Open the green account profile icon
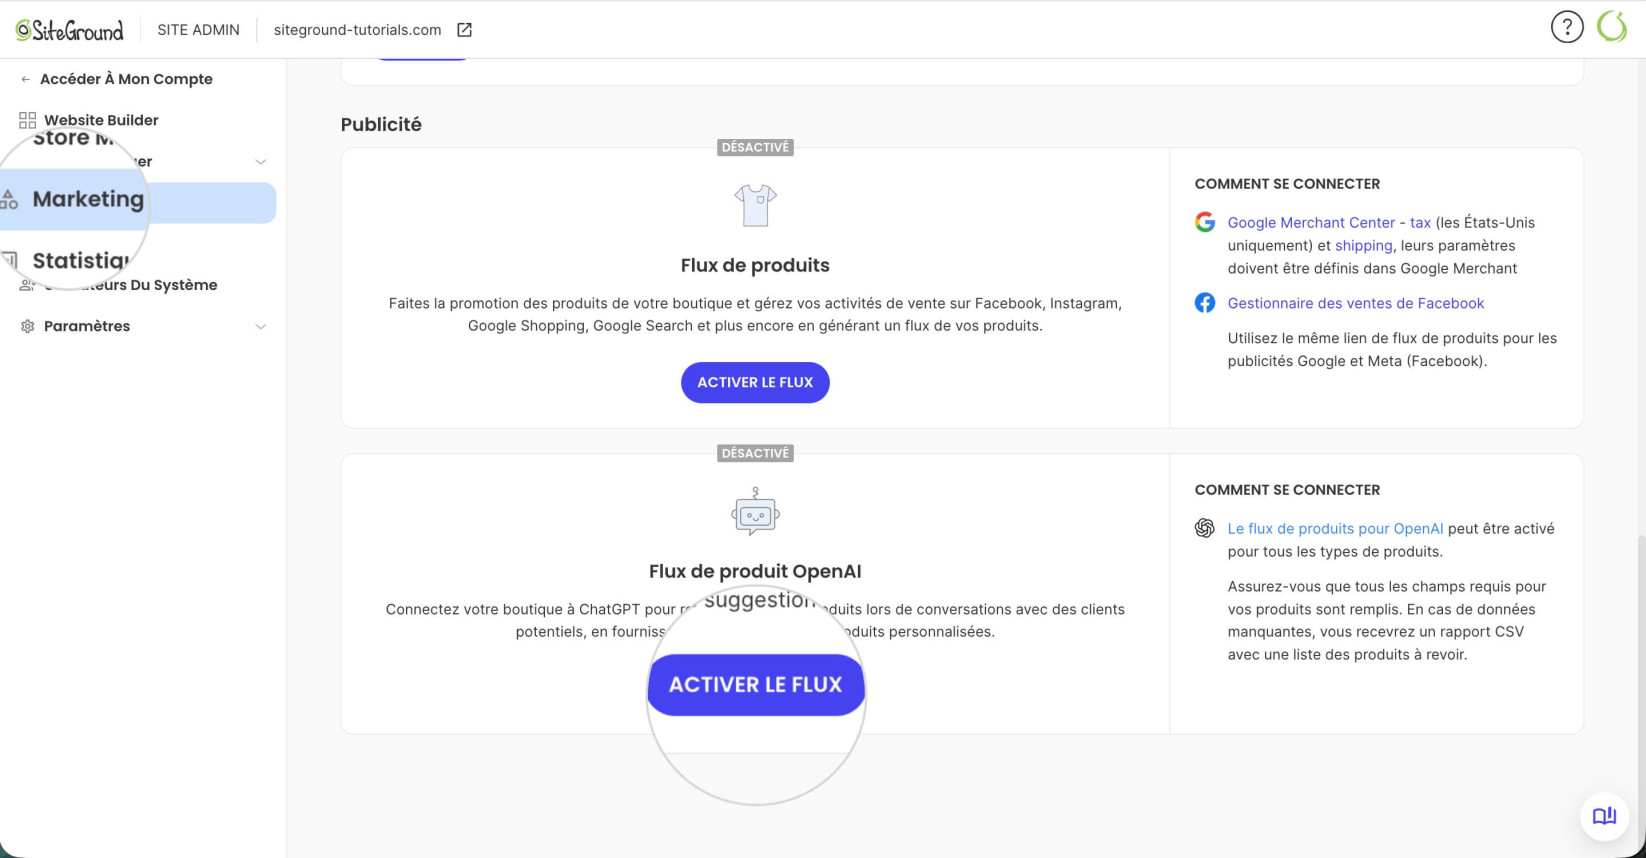 [1612, 27]
